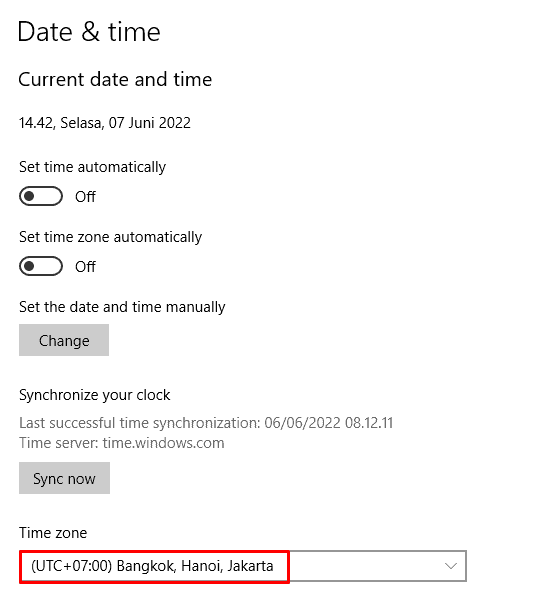Click Set the date and time manually label
554x604 pixels.
122,307
